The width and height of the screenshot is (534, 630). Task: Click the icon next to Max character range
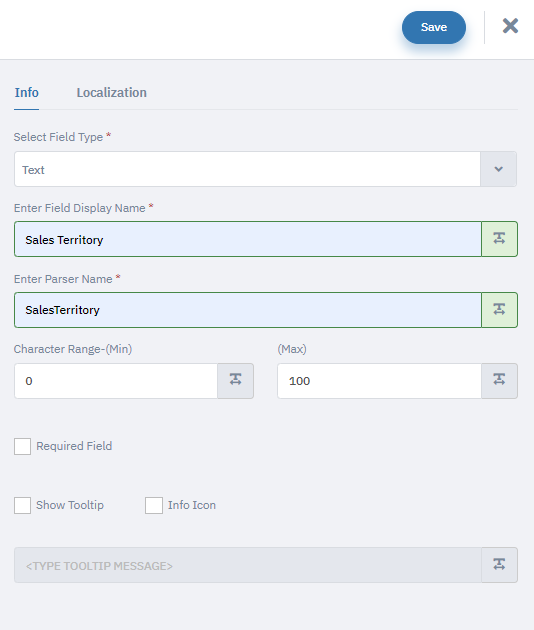[x=499, y=381]
